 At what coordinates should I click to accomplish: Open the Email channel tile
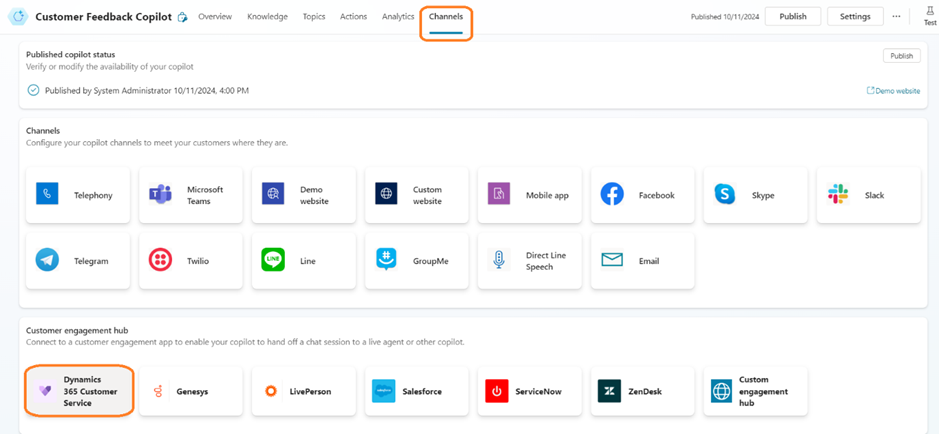(643, 261)
